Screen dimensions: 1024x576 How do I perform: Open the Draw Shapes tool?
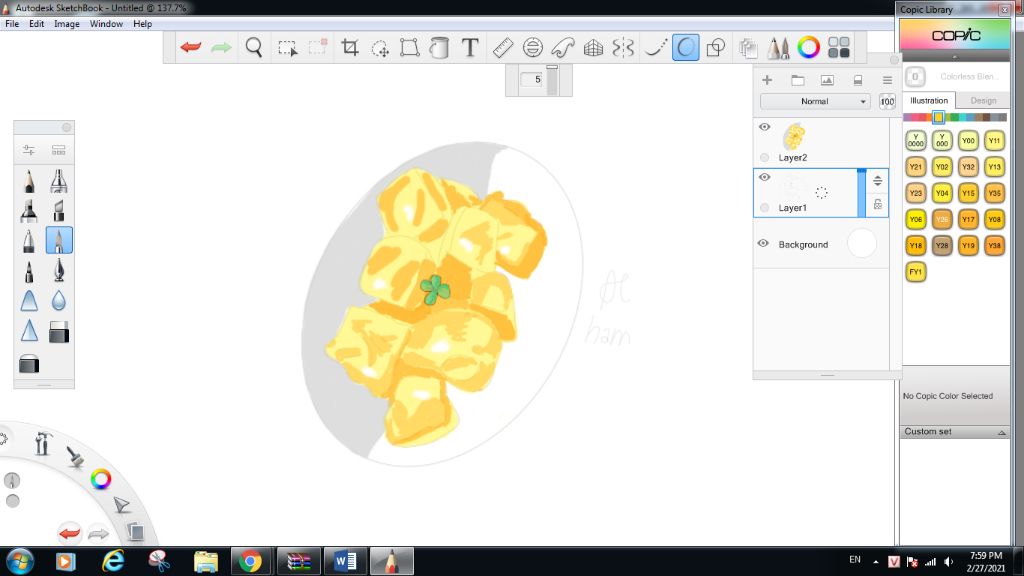pos(716,47)
